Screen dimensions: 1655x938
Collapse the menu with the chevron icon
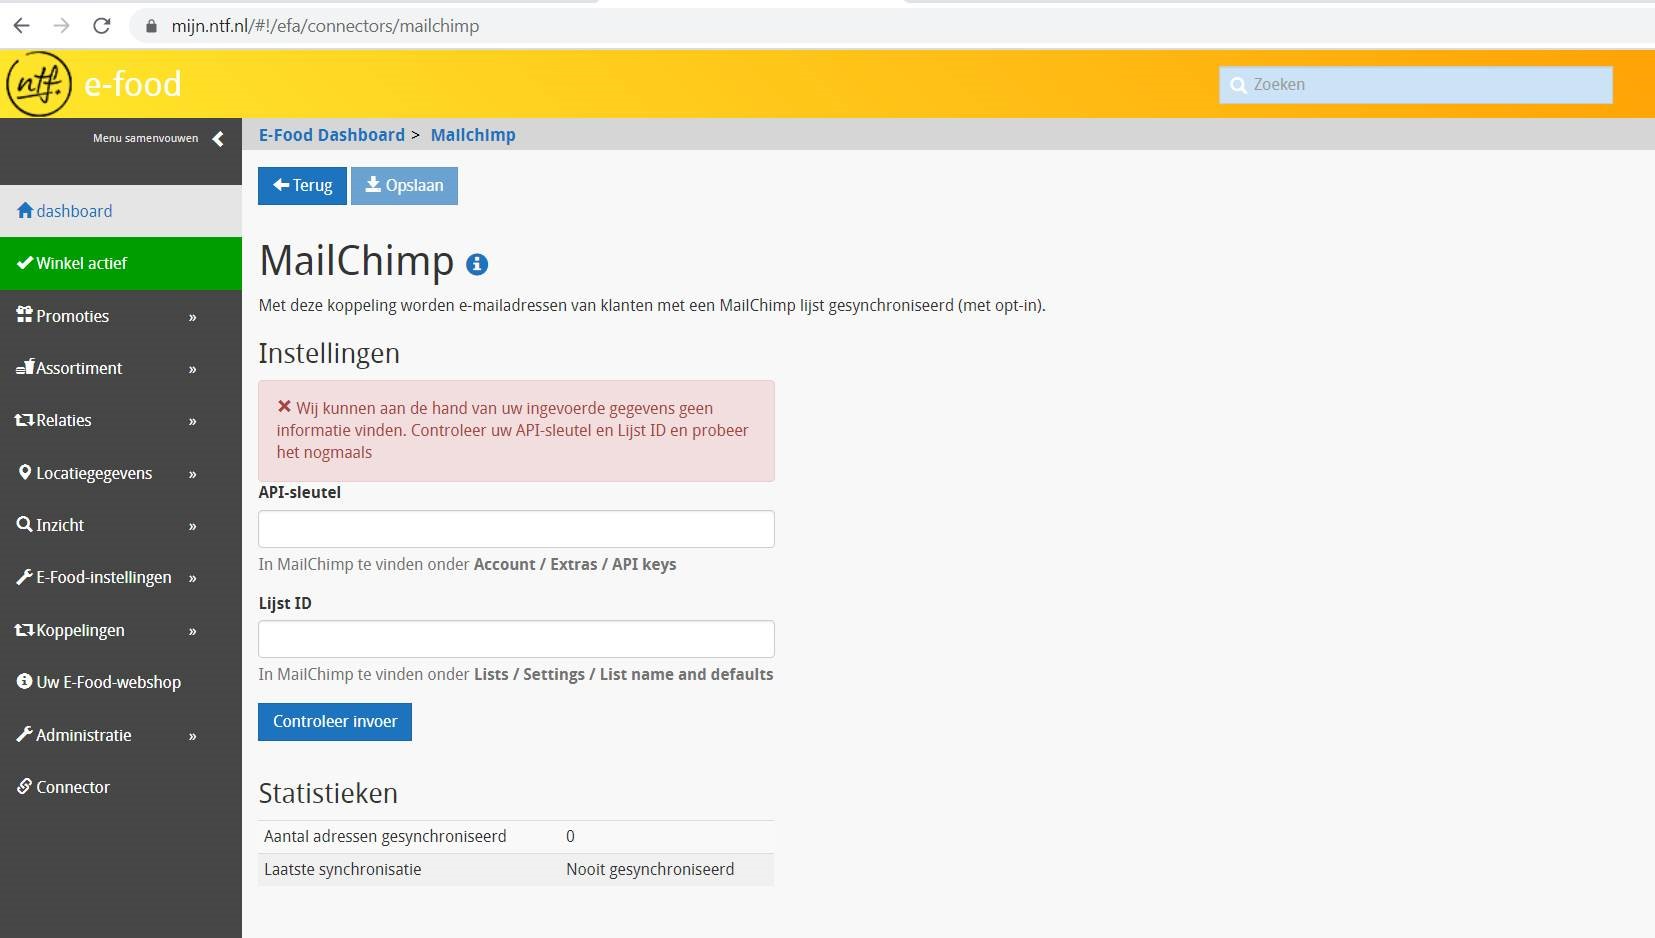pos(218,139)
